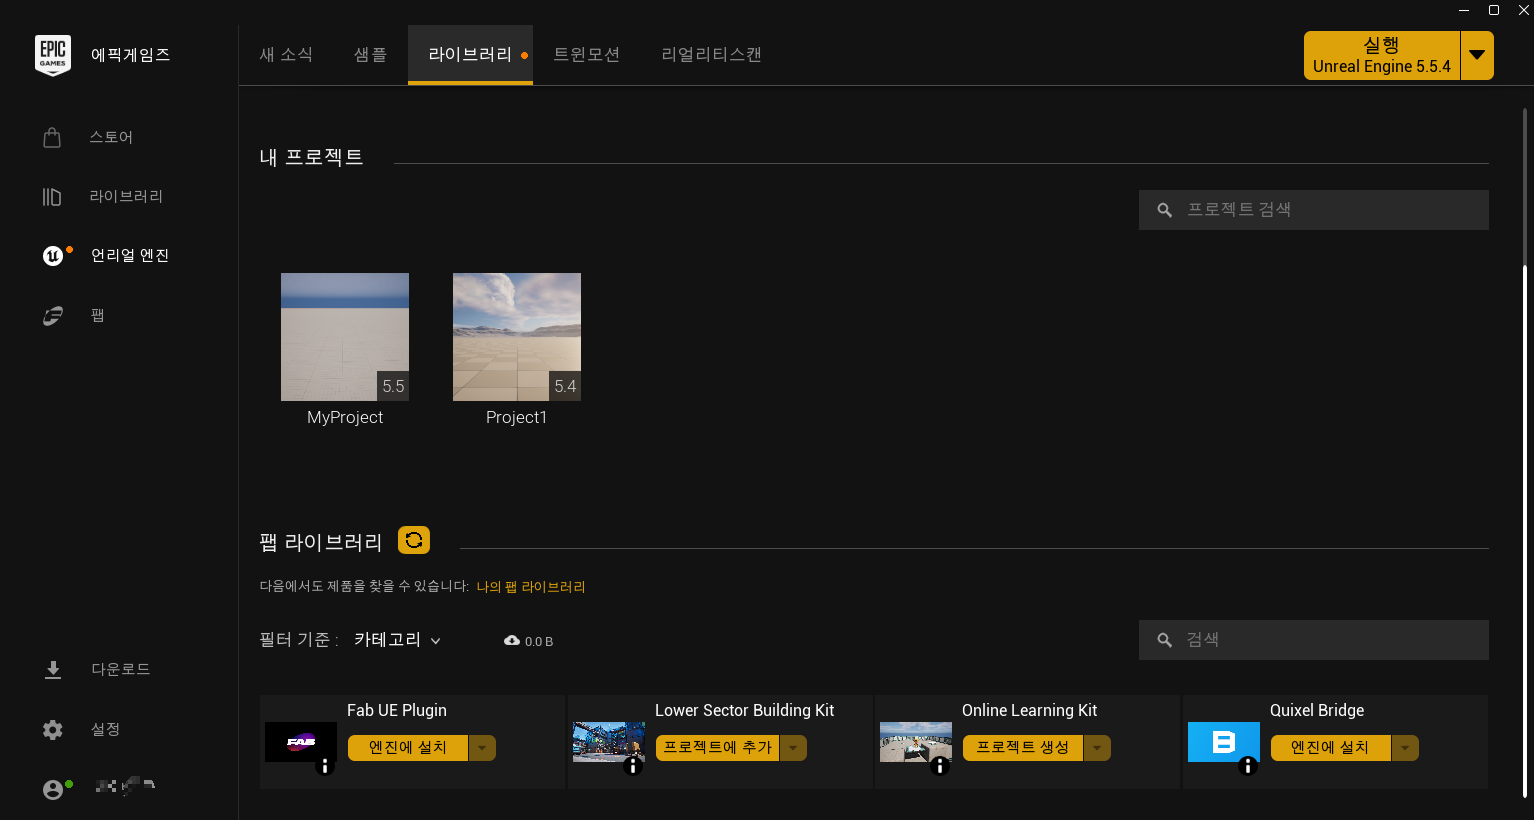Click the 0.0 B storage size text

point(539,642)
